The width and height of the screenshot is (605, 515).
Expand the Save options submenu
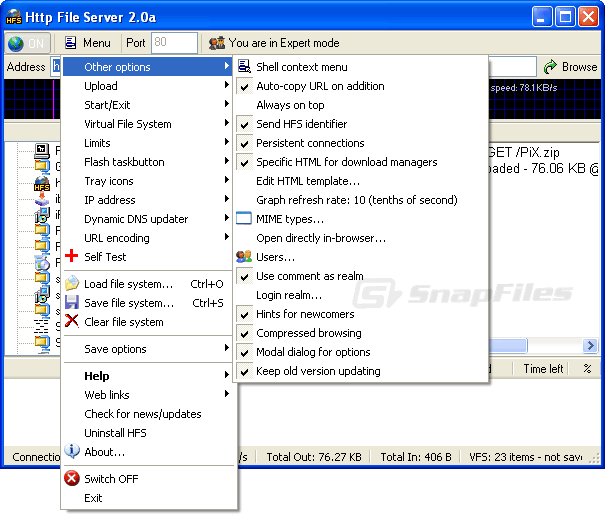(147, 349)
